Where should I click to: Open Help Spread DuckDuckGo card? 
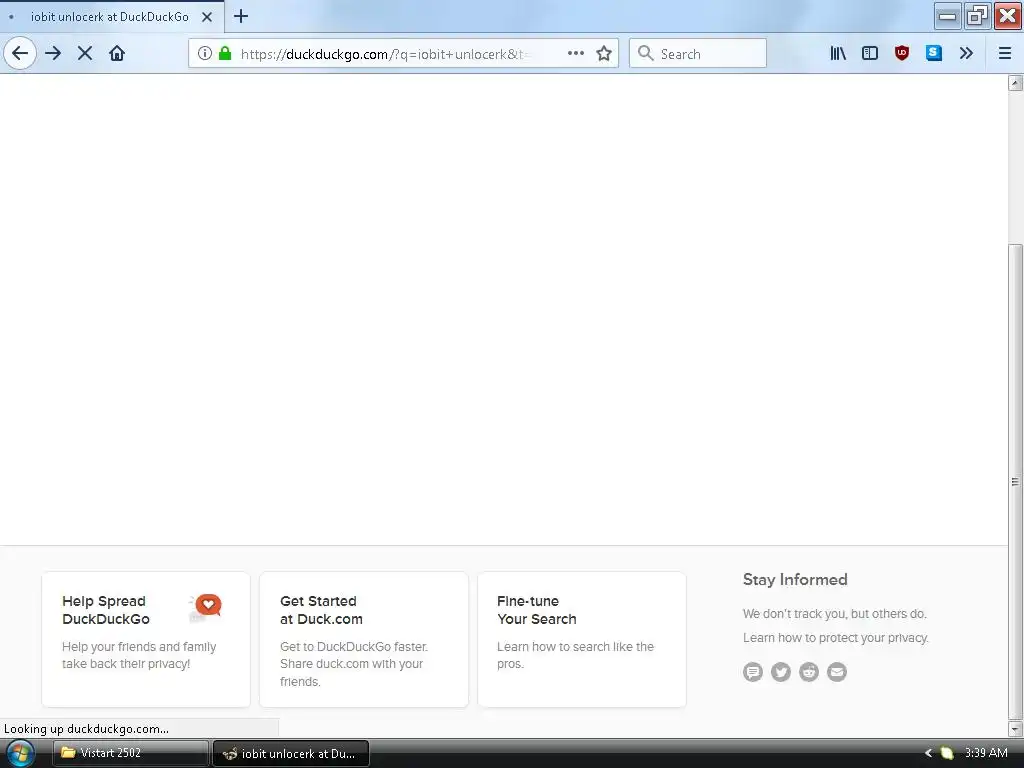pyautogui.click(x=146, y=639)
